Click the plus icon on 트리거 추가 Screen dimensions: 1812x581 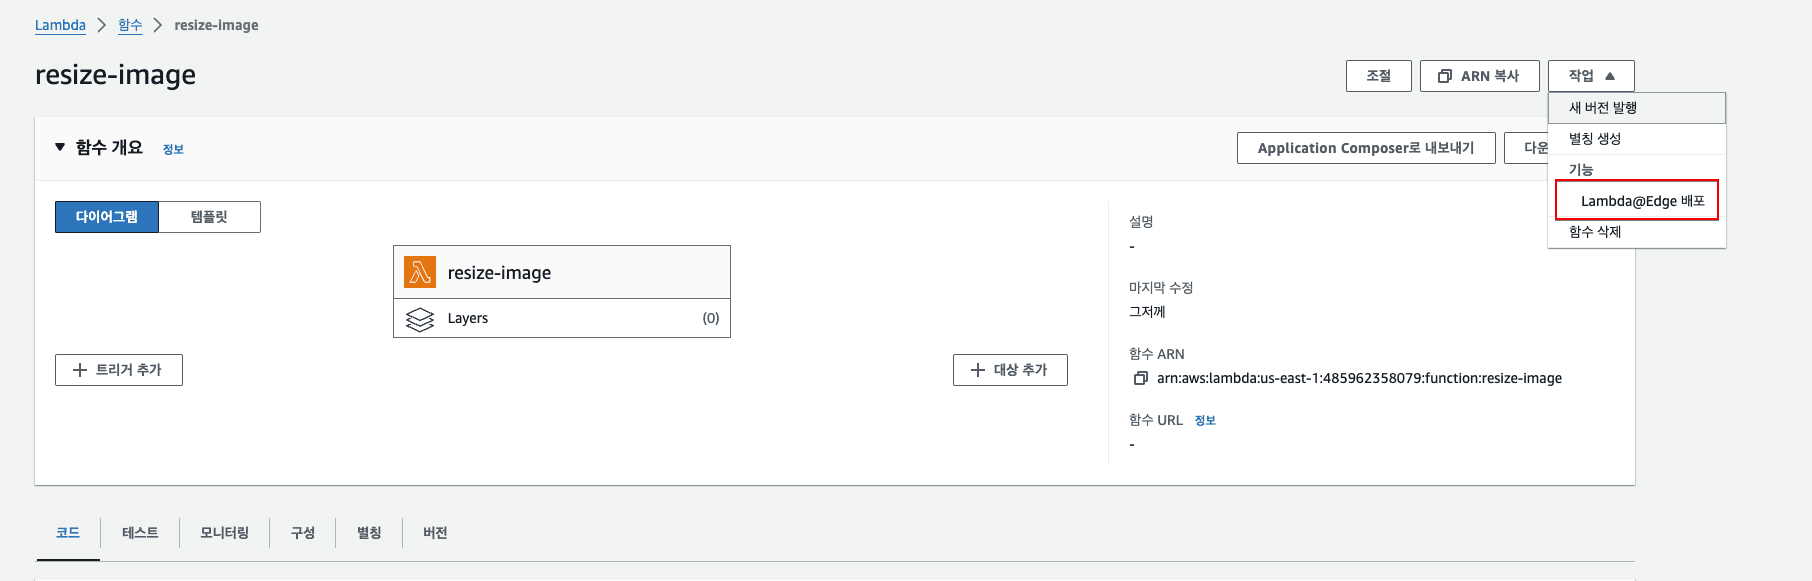pyautogui.click(x=80, y=370)
